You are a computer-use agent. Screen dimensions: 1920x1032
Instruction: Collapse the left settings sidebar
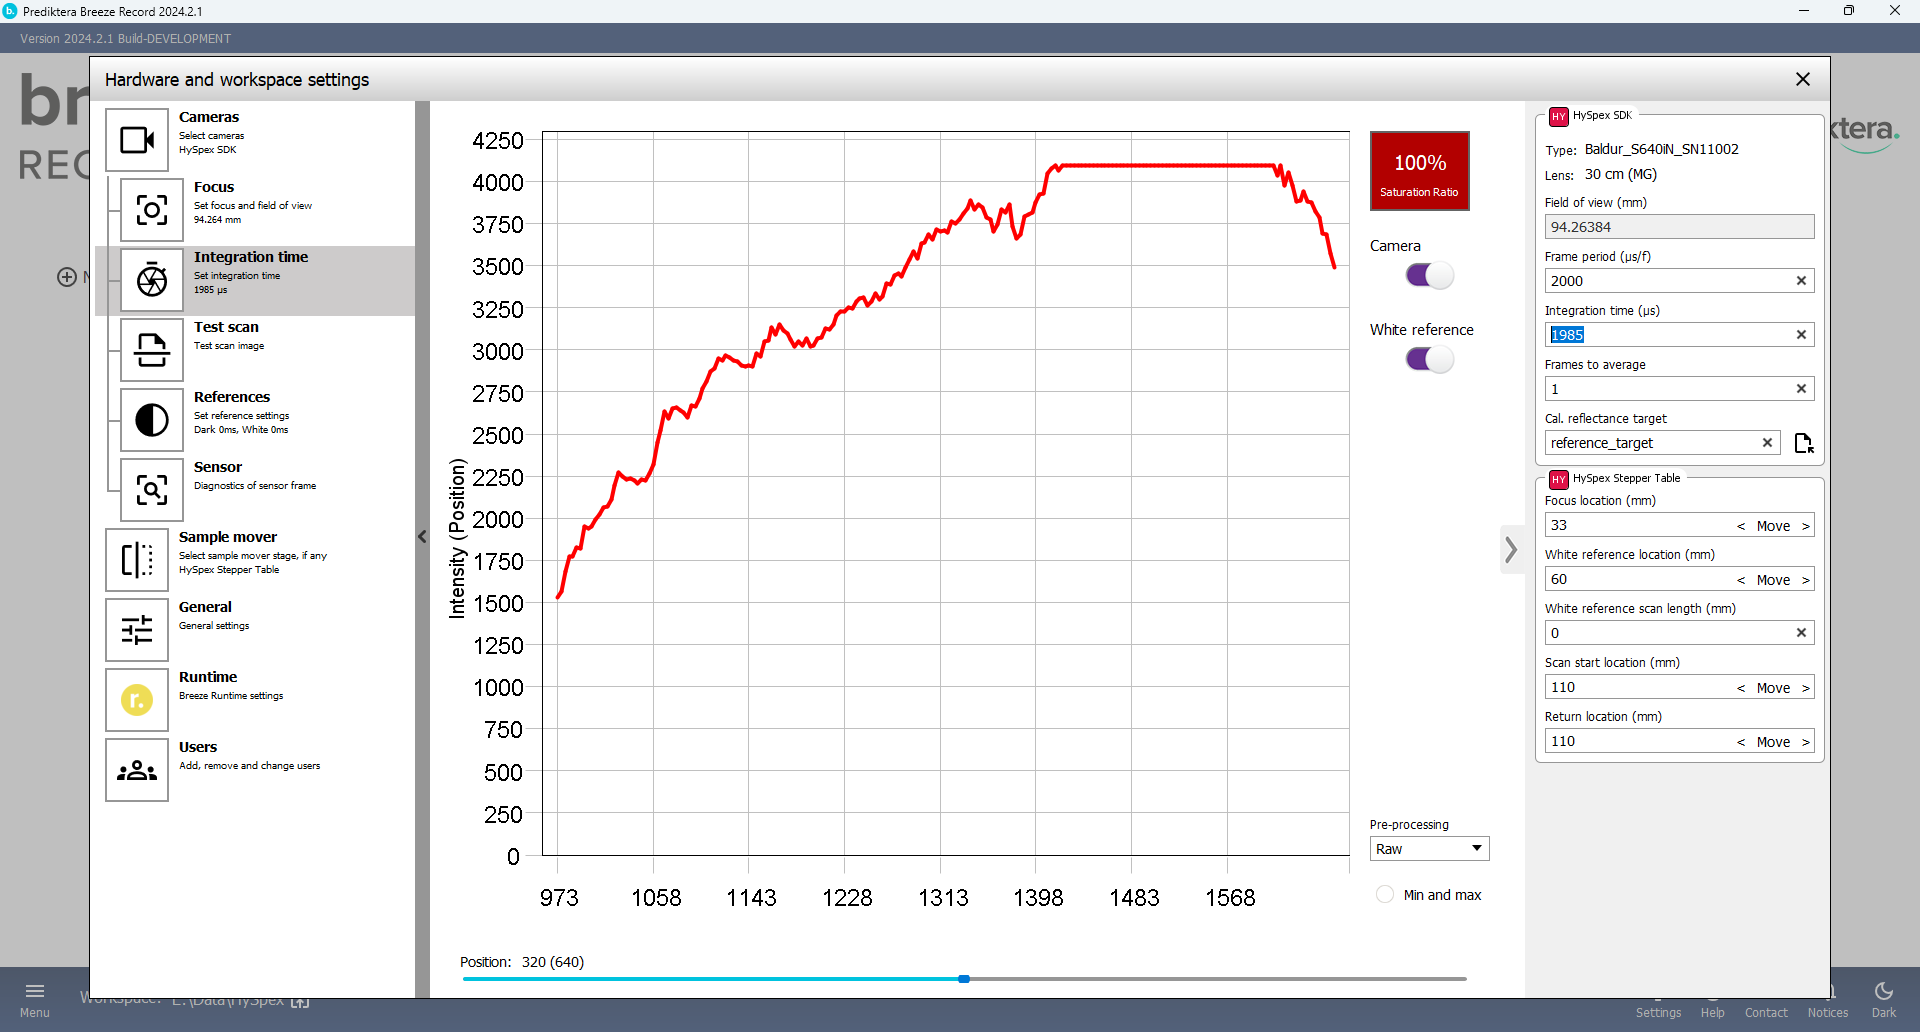[422, 537]
